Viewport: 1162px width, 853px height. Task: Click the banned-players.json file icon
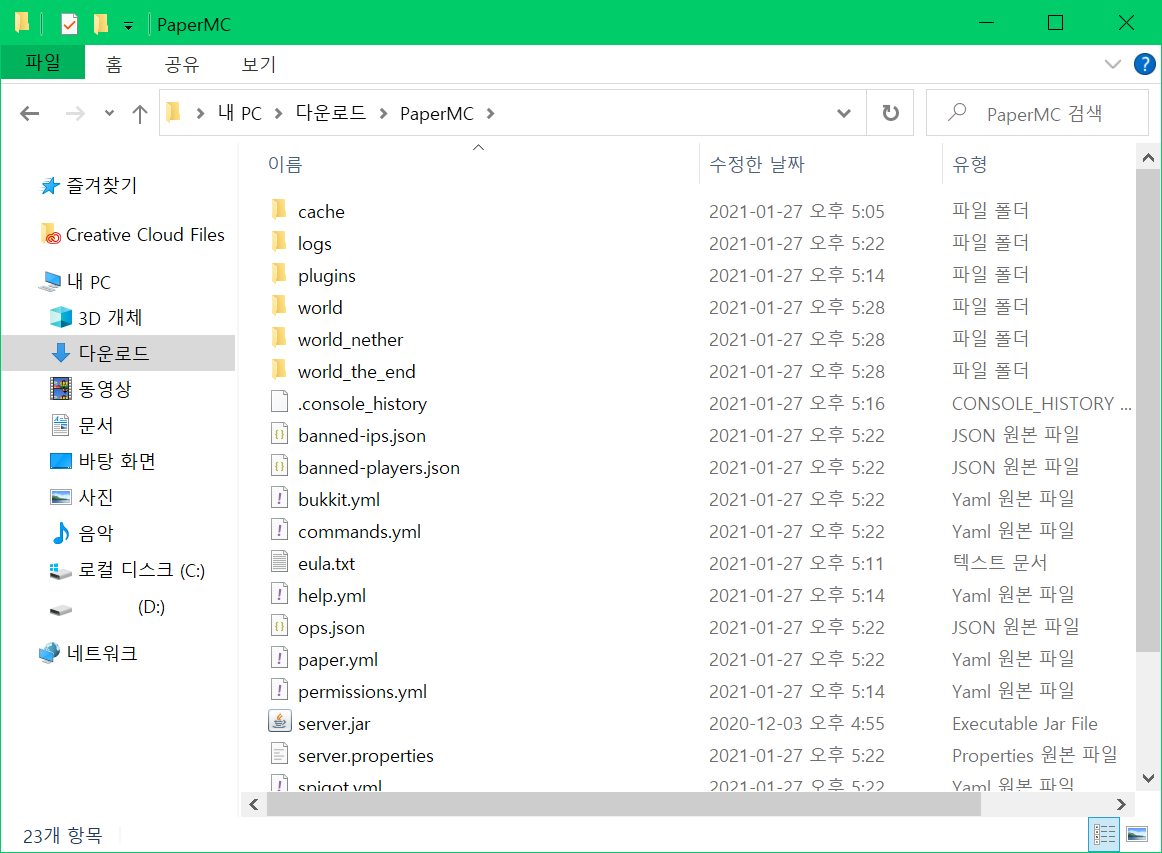click(279, 466)
